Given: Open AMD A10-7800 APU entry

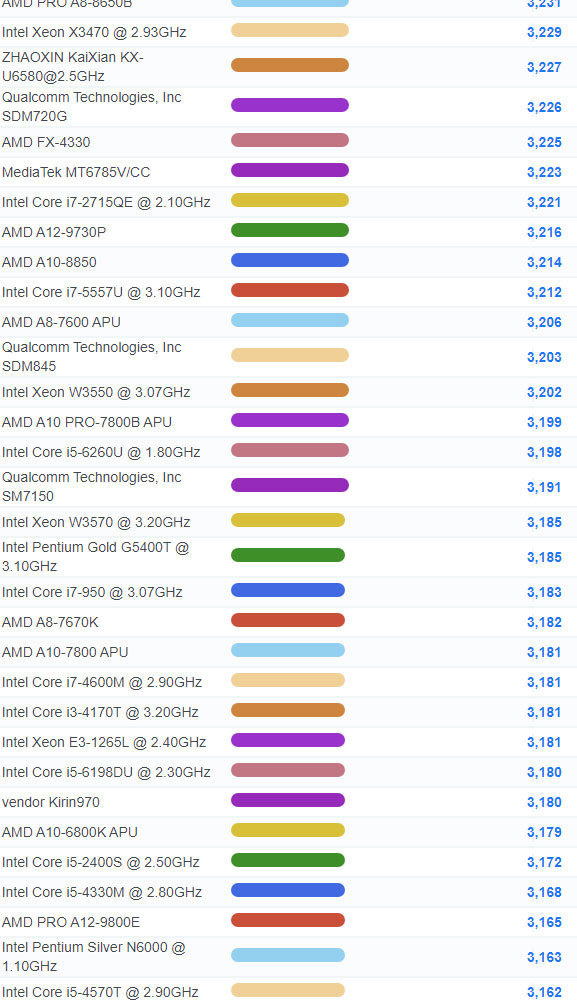Looking at the screenshot, I should (65, 652).
